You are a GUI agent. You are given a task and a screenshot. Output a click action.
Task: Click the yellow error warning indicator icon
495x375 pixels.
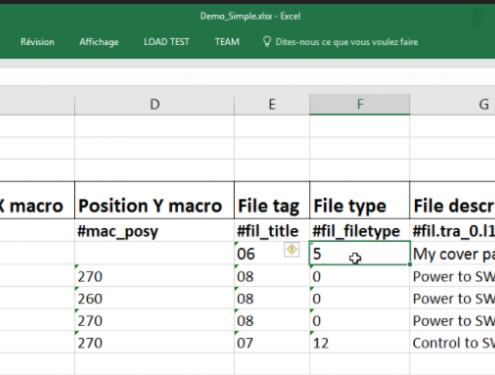point(292,249)
